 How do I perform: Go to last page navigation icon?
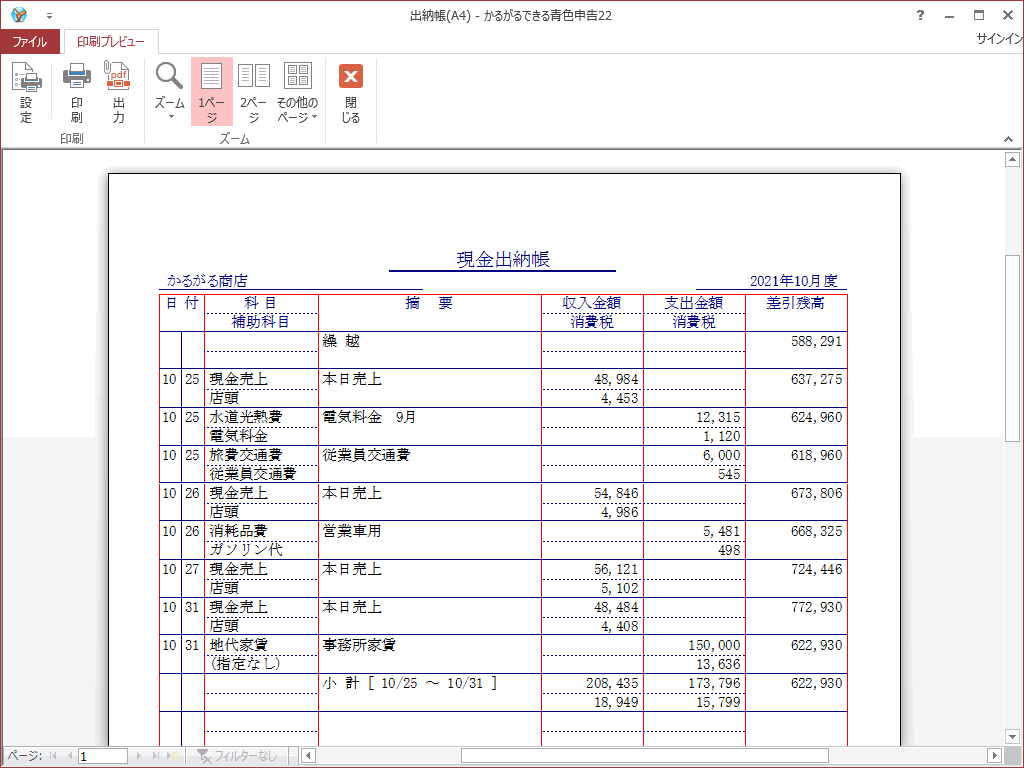[x=155, y=756]
